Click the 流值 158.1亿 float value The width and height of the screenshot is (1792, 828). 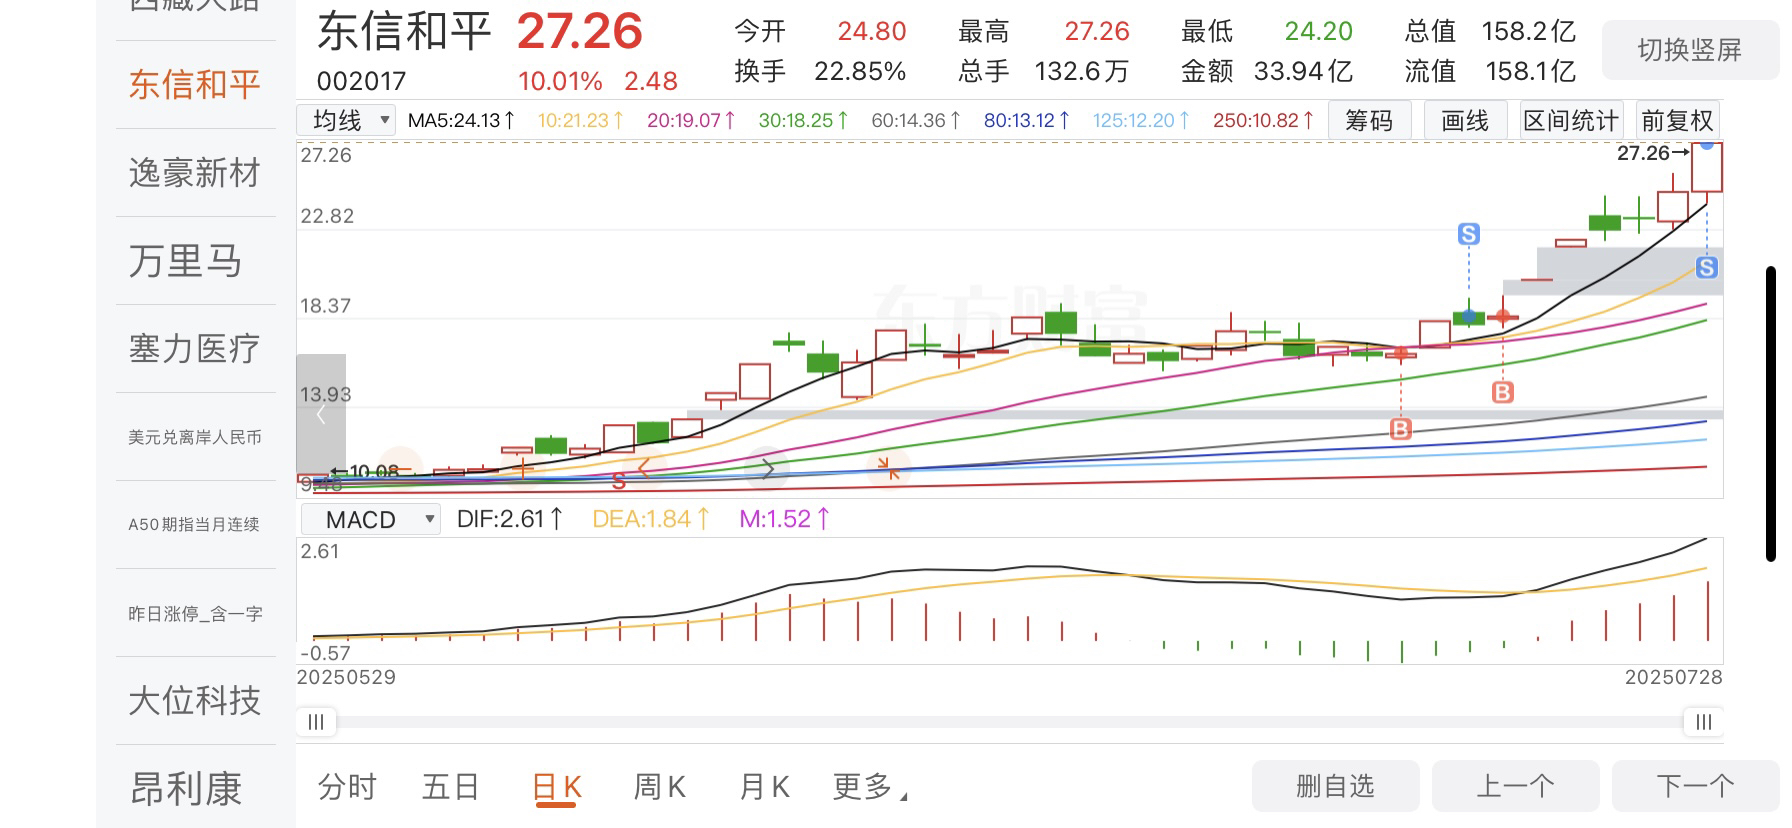1530,71
